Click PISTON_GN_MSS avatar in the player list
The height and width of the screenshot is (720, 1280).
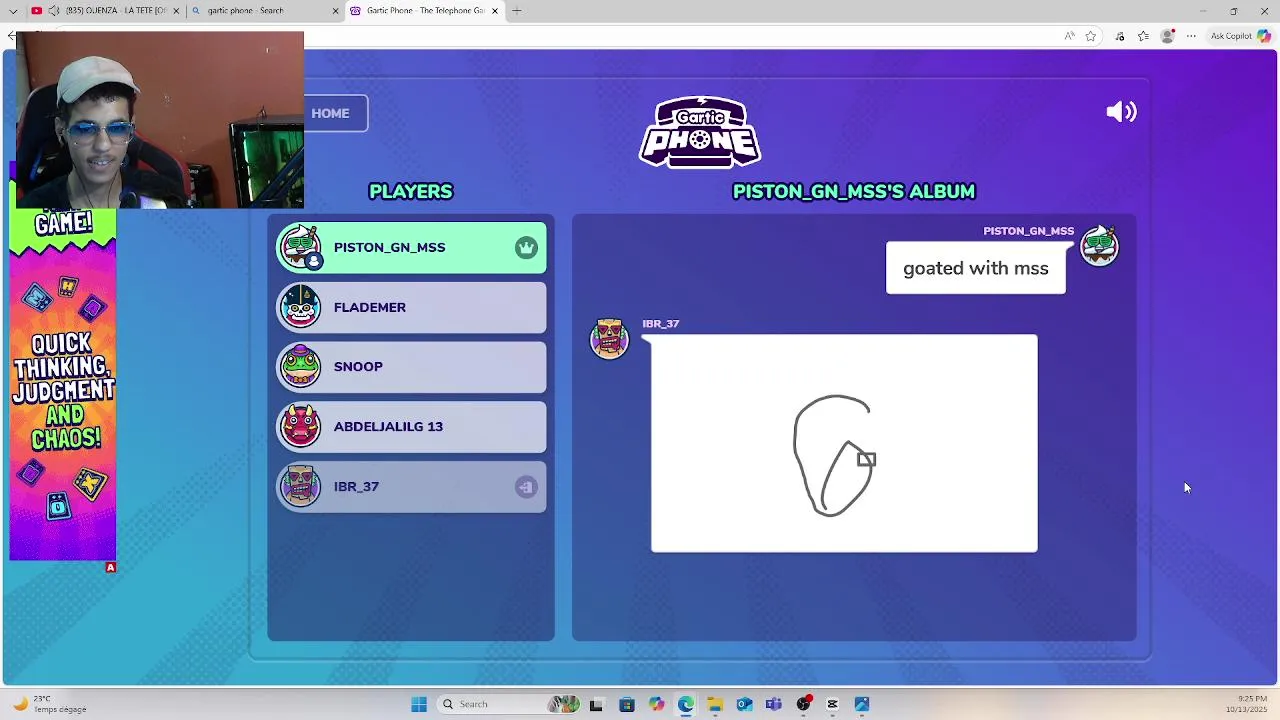[300, 247]
